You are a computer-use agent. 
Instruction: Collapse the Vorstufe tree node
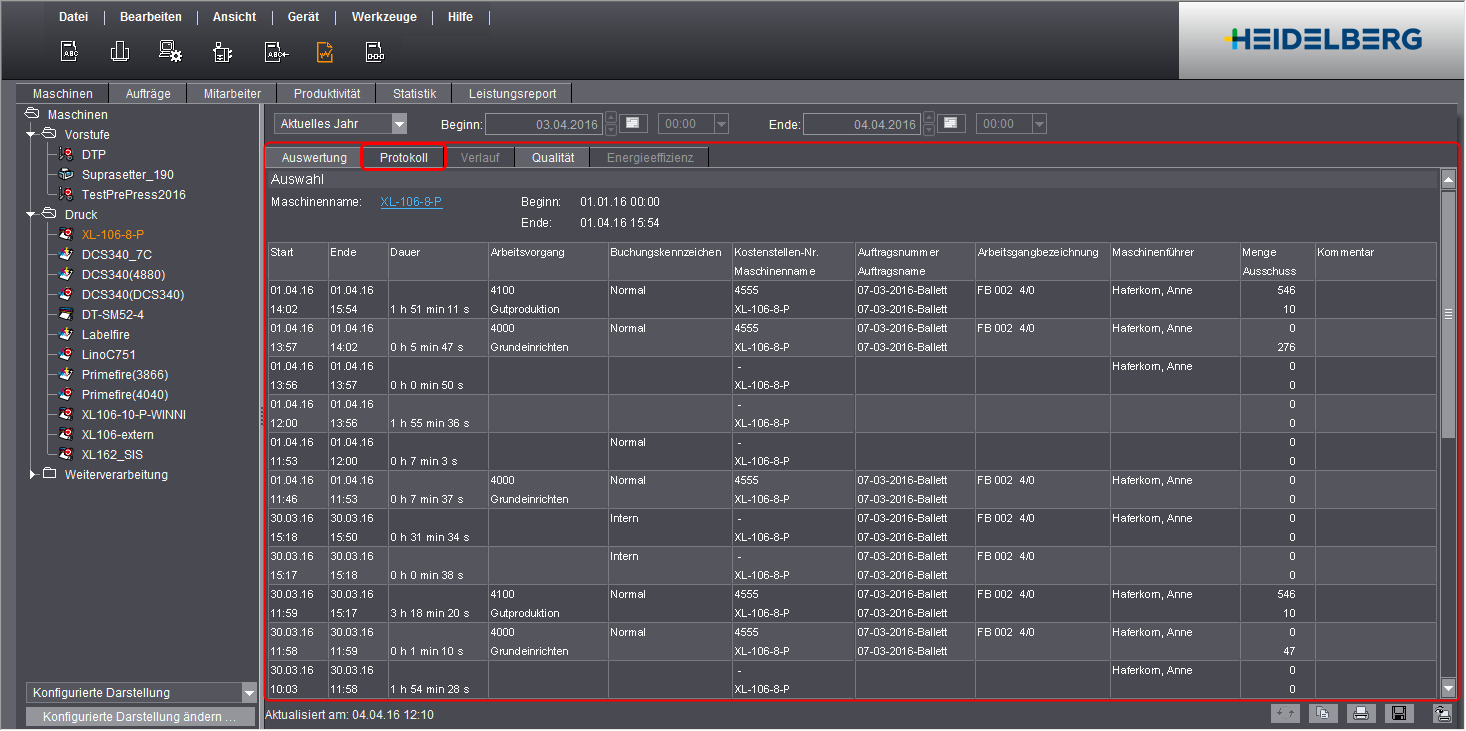pyautogui.click(x=32, y=134)
